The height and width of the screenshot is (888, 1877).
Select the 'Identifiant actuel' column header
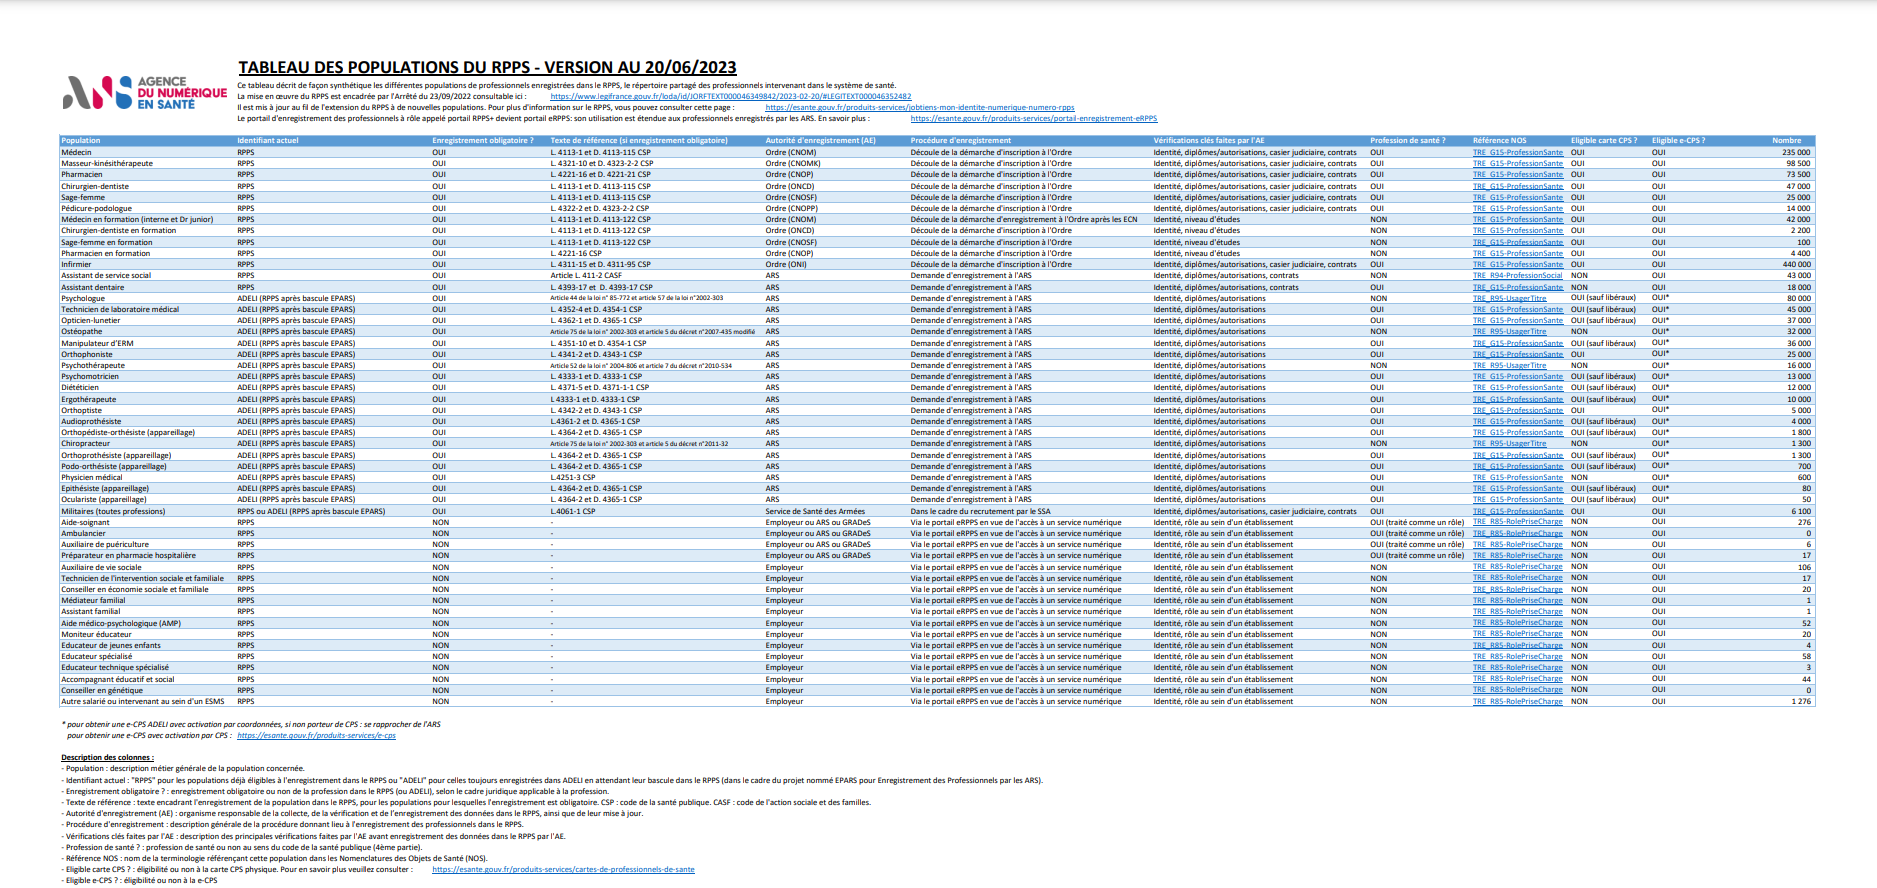coord(268,141)
